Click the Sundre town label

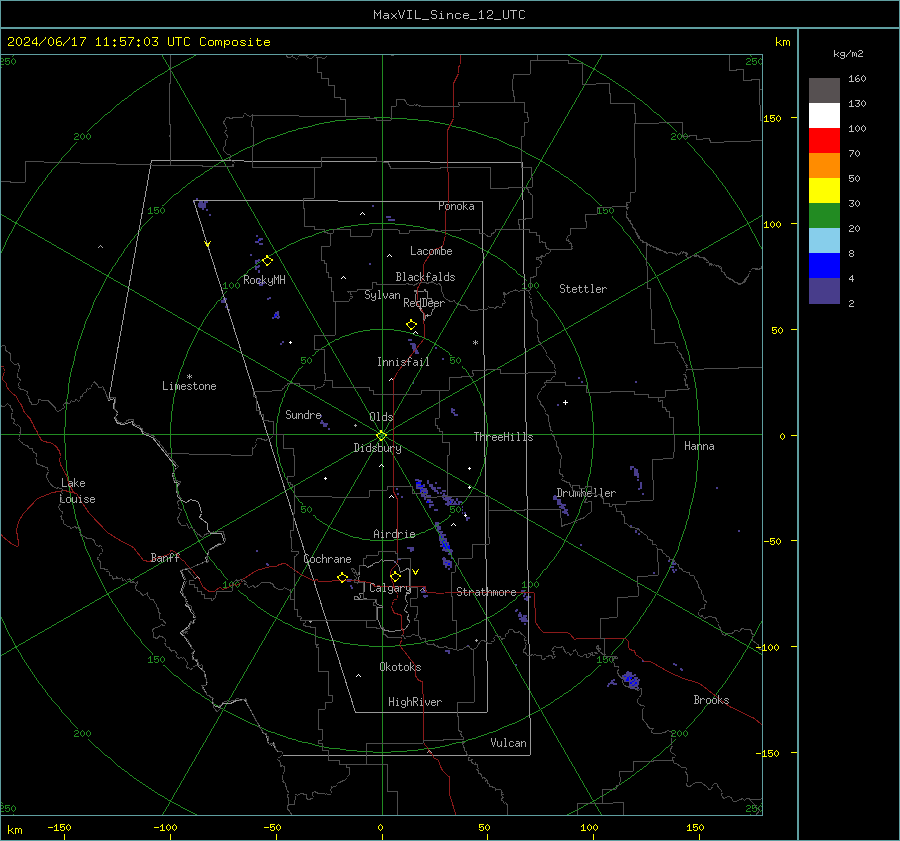coord(303,414)
